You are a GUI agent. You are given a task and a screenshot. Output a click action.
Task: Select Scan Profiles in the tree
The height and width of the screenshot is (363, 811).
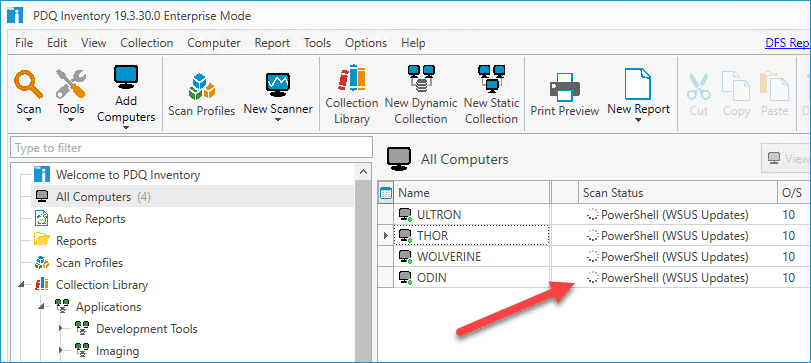click(89, 263)
